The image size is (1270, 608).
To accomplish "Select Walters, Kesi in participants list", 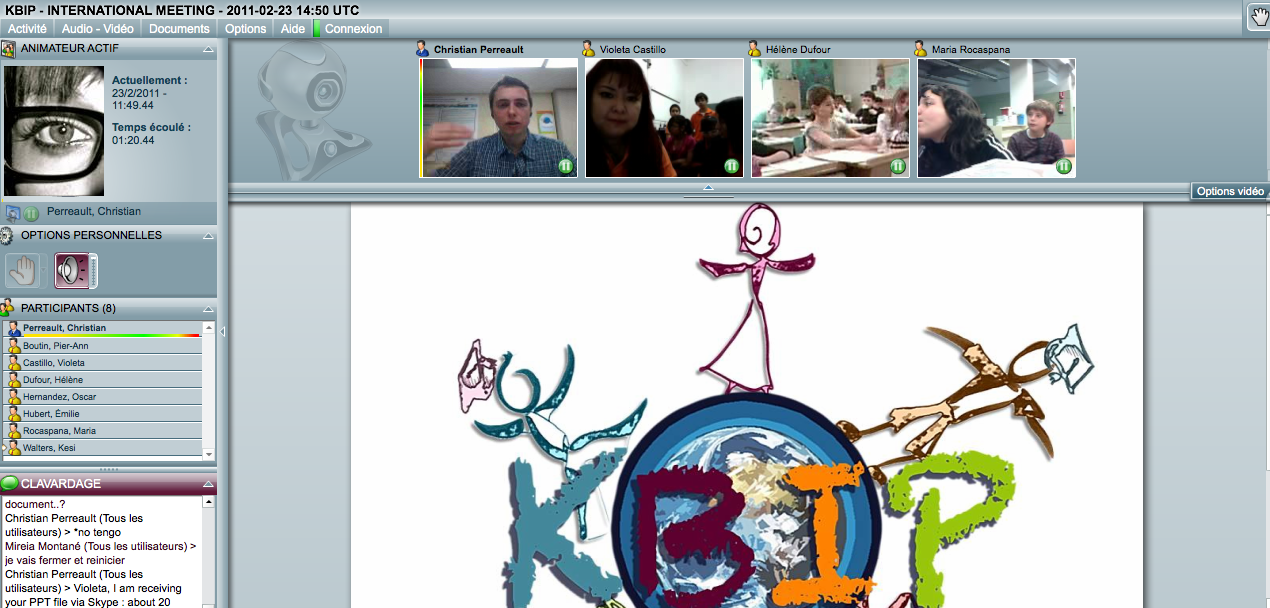I will pos(50,448).
